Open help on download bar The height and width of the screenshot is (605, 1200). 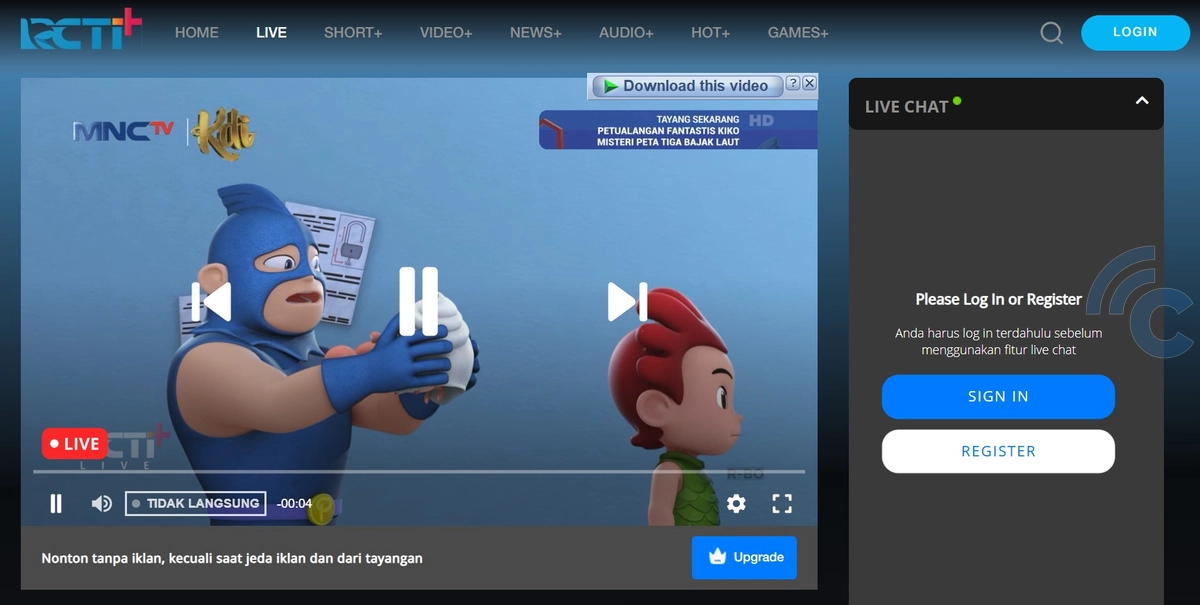pyautogui.click(x=793, y=84)
